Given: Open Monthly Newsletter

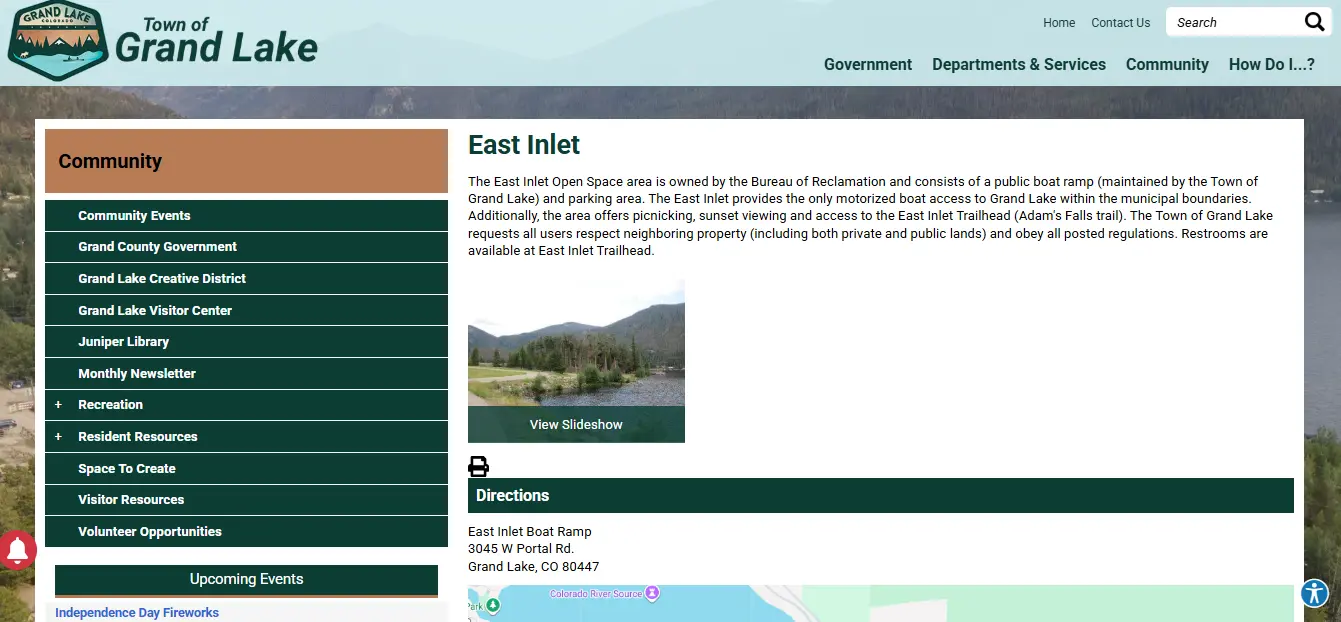Looking at the screenshot, I should 246,374.
